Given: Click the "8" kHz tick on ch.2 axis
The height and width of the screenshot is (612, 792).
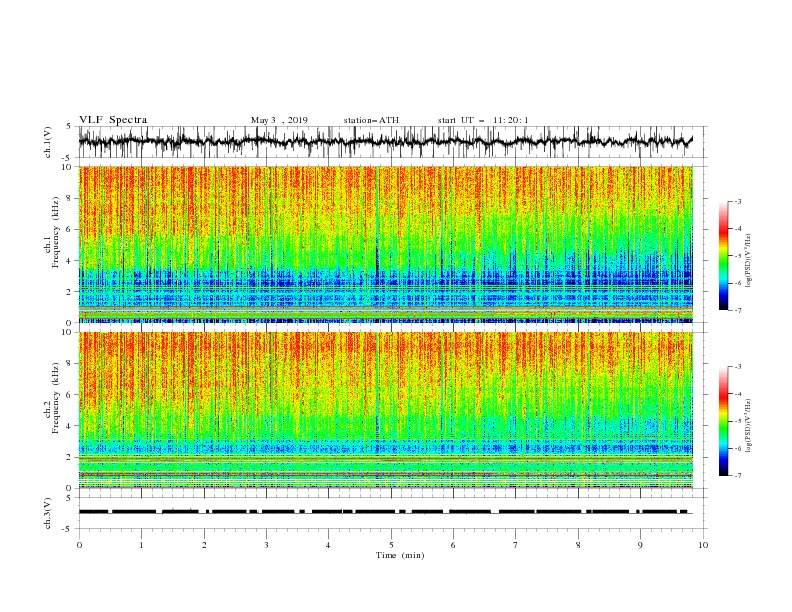Looking at the screenshot, I should (x=70, y=364).
